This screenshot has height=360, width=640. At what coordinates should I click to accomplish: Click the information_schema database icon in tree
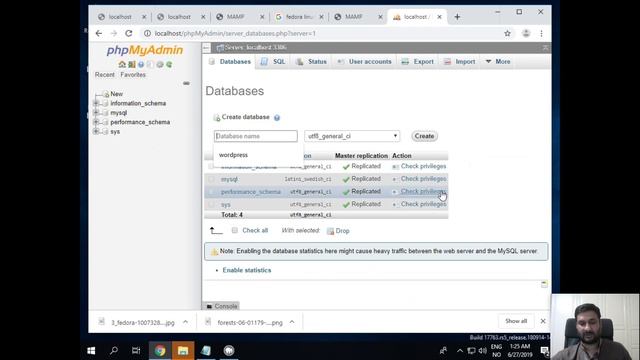click(105, 103)
